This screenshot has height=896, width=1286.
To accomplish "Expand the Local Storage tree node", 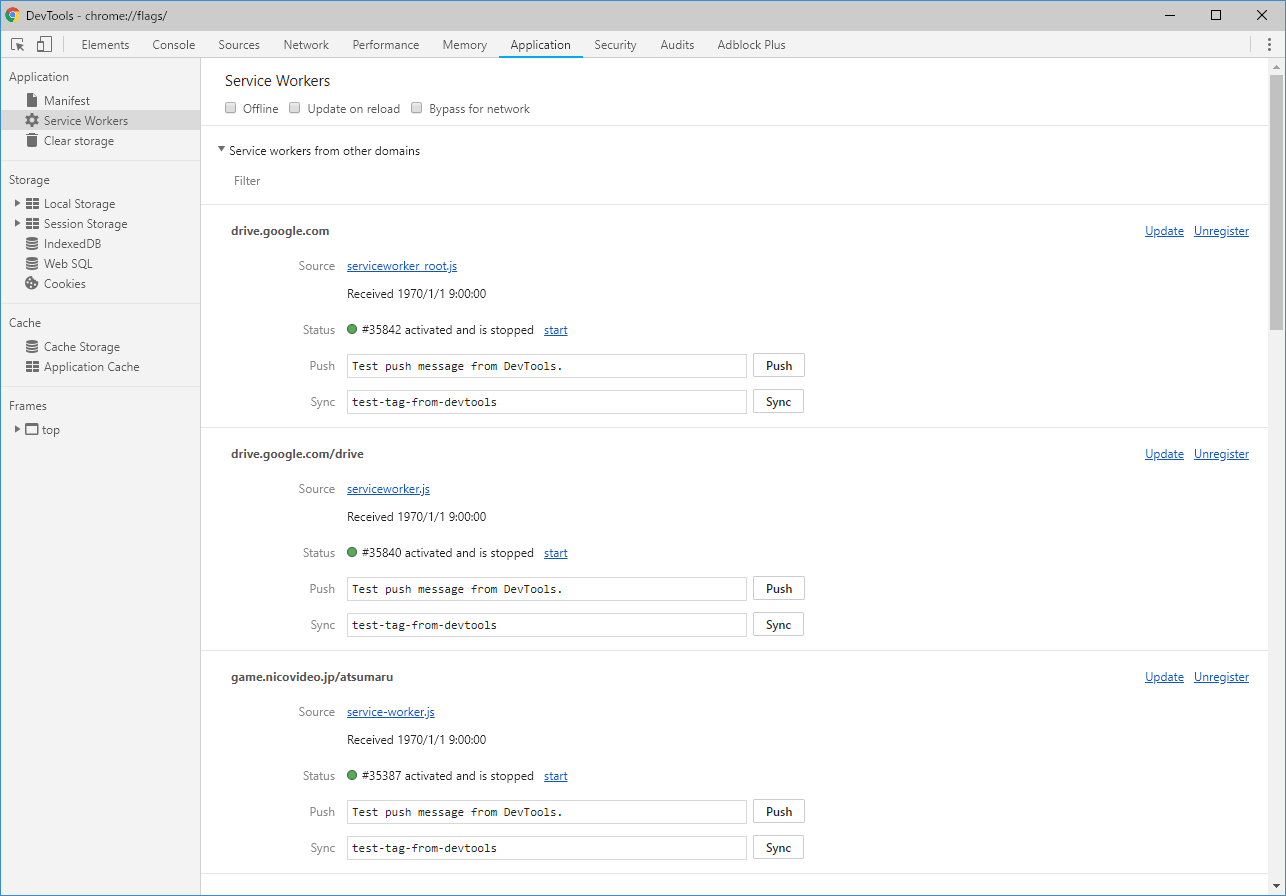I will [x=17, y=203].
